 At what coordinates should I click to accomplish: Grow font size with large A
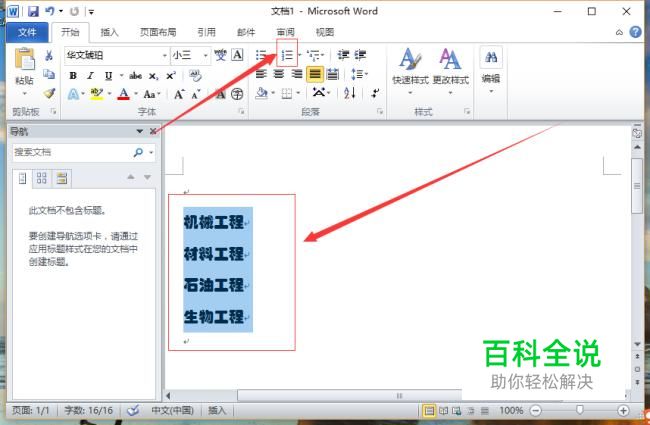179,94
